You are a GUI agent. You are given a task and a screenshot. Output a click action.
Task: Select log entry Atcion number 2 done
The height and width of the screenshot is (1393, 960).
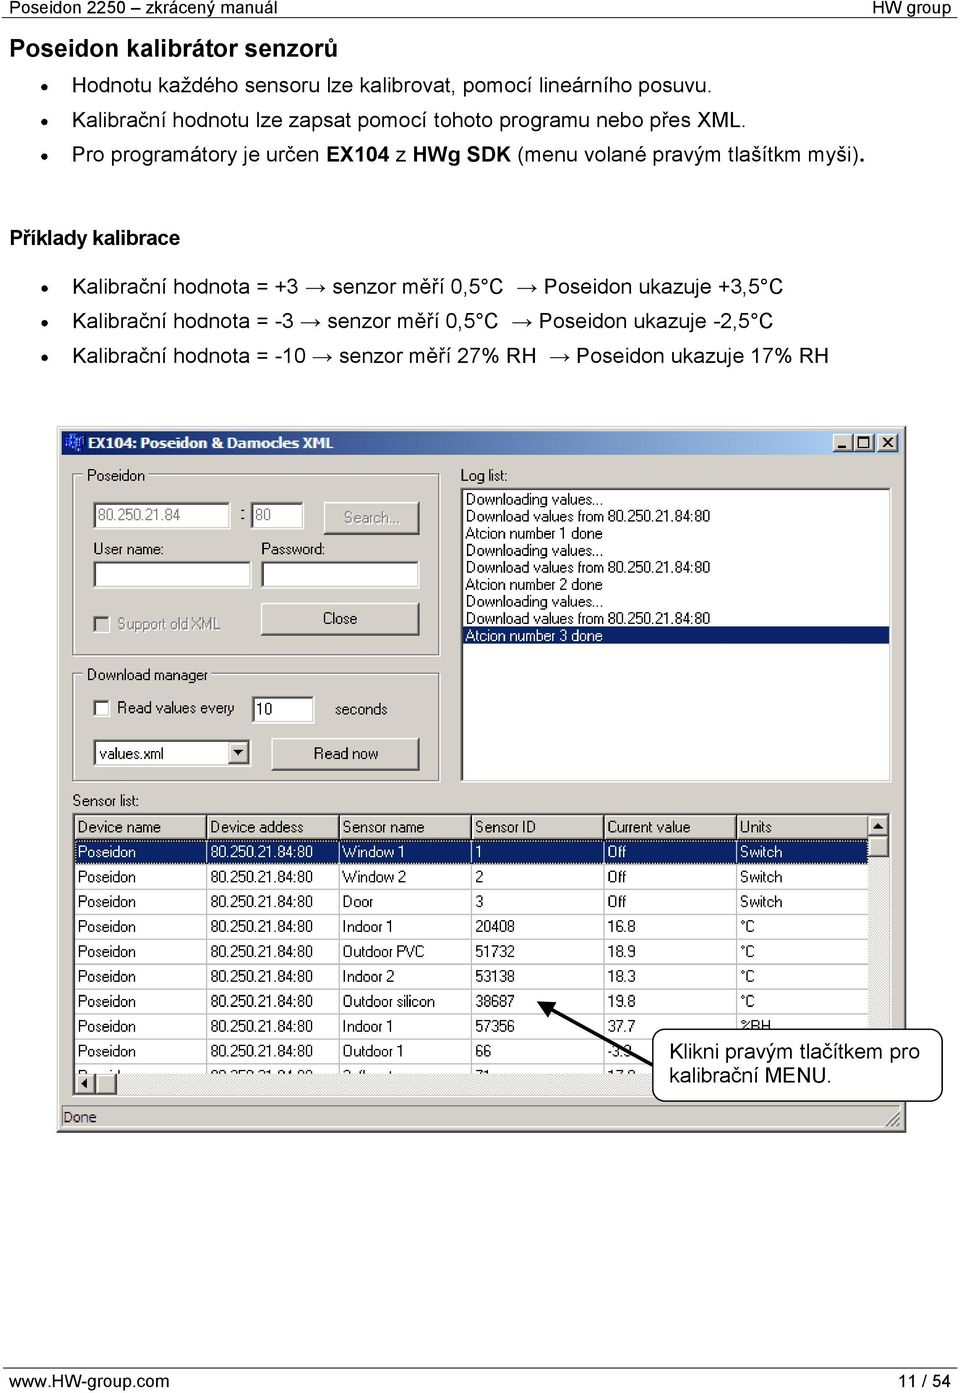click(676, 585)
